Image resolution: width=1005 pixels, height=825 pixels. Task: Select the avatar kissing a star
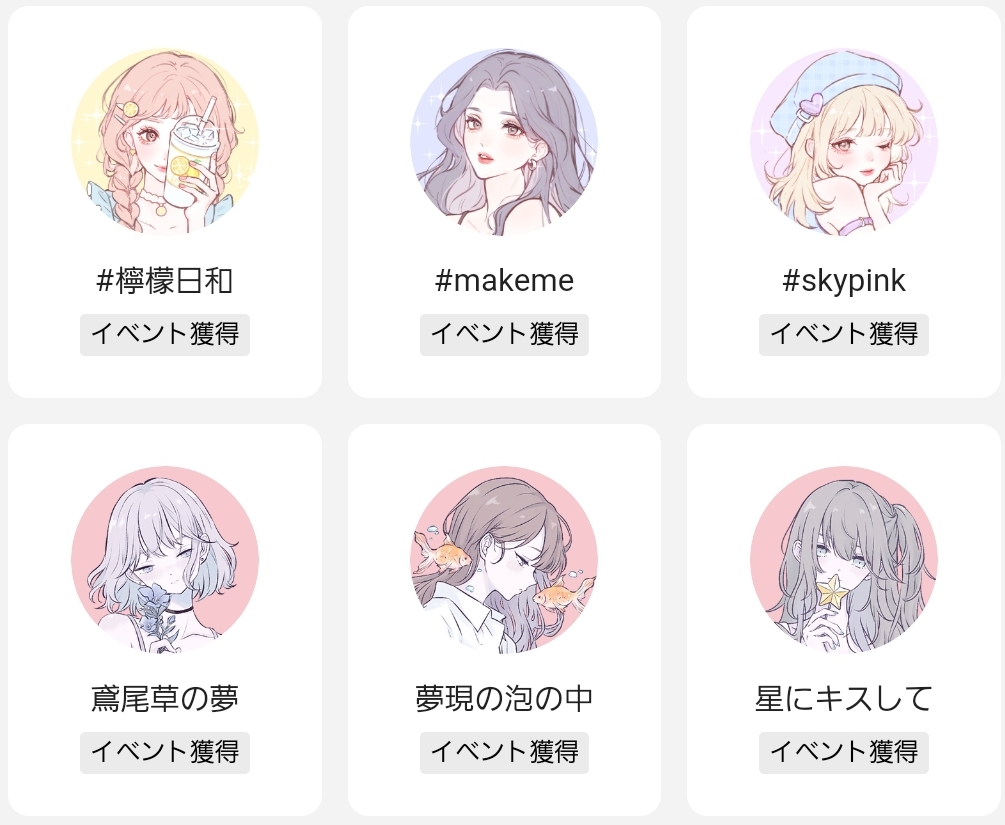(x=843, y=560)
